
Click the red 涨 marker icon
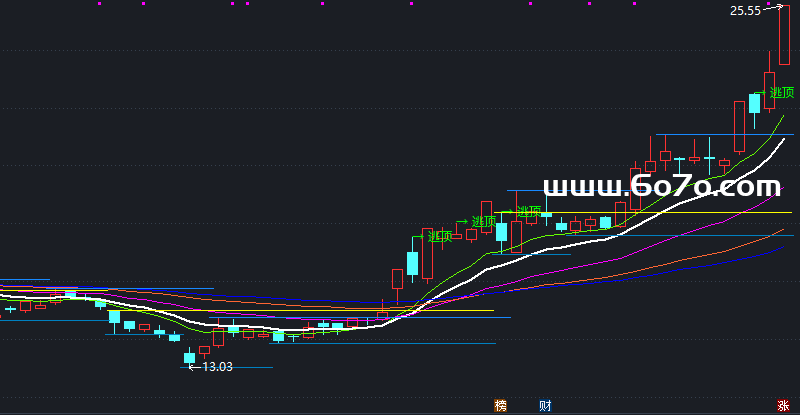point(783,406)
